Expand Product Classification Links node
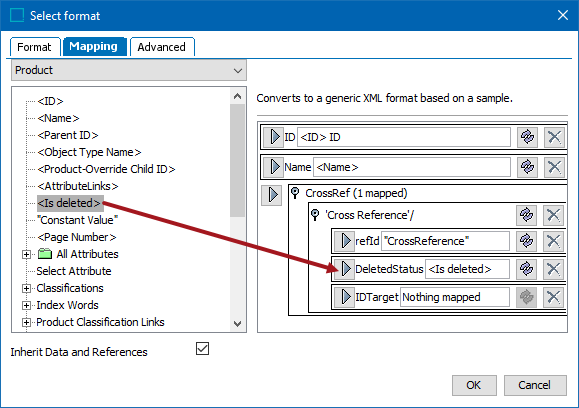Image resolution: width=579 pixels, height=408 pixels. point(26,322)
